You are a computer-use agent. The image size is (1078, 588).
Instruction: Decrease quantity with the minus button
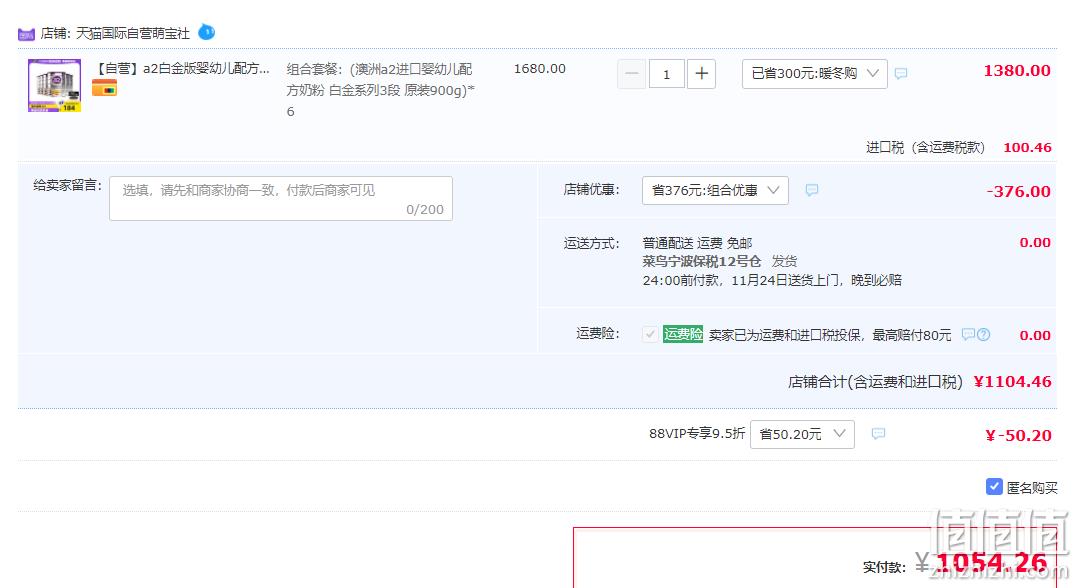(x=632, y=74)
